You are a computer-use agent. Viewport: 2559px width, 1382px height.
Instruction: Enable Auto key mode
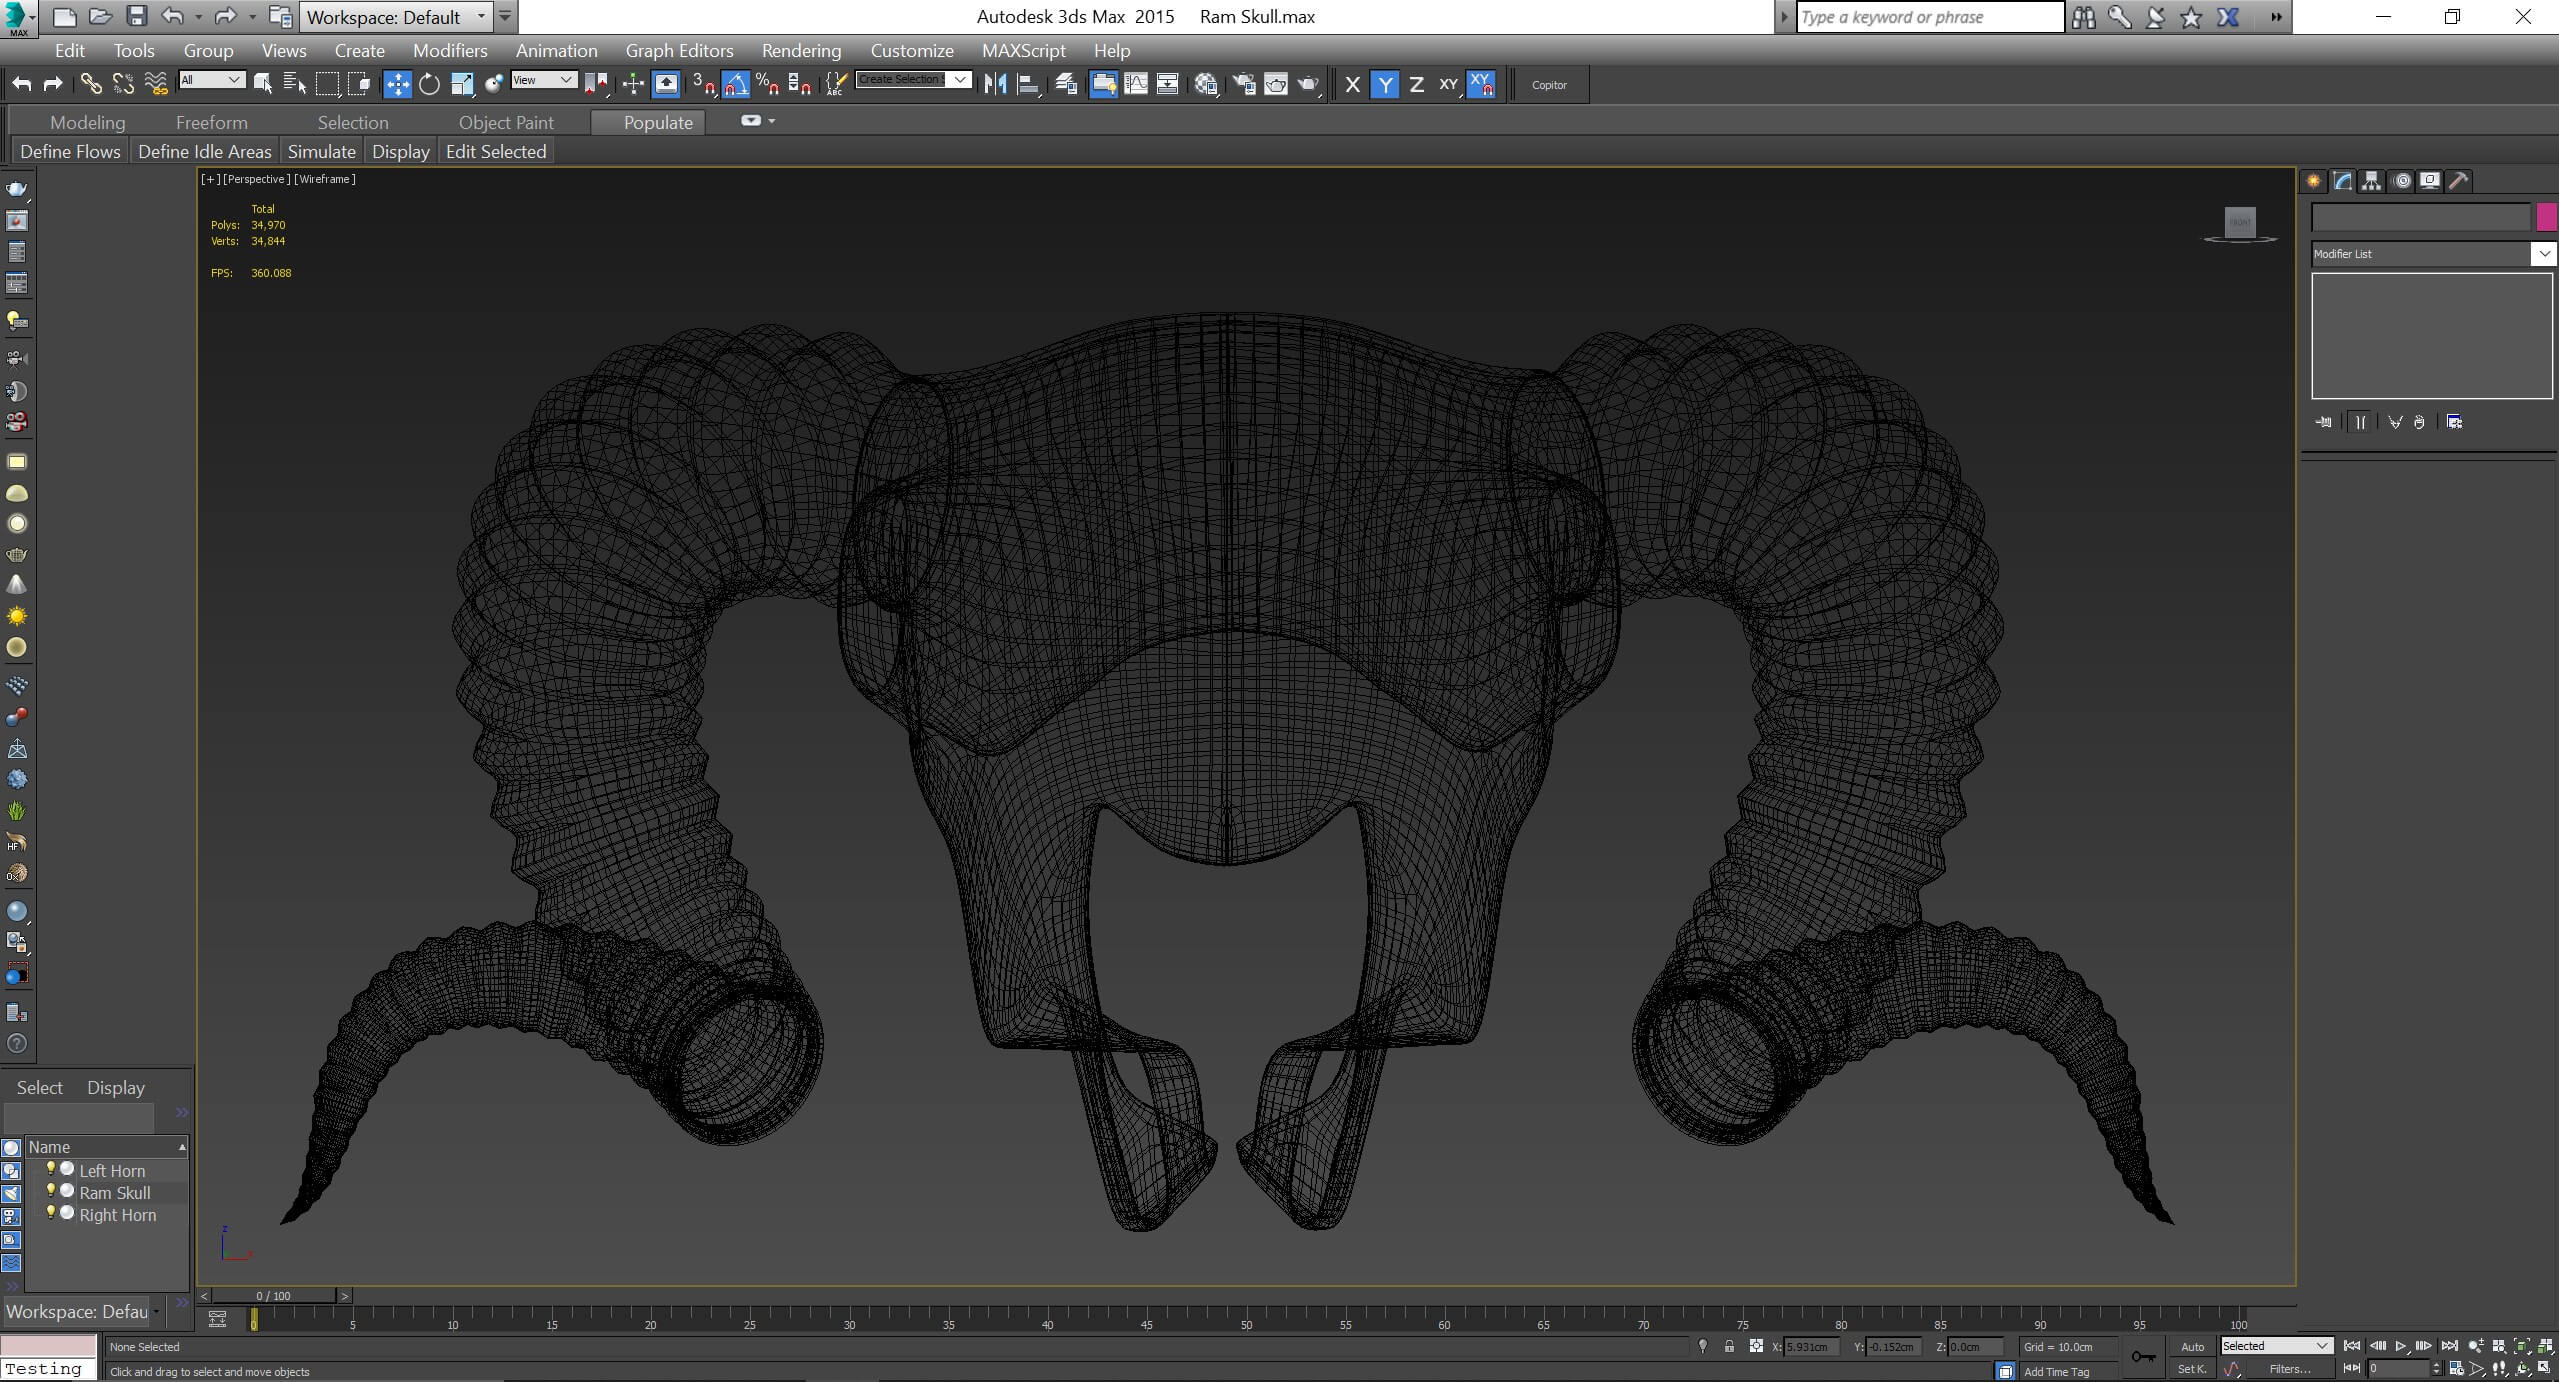2192,1346
